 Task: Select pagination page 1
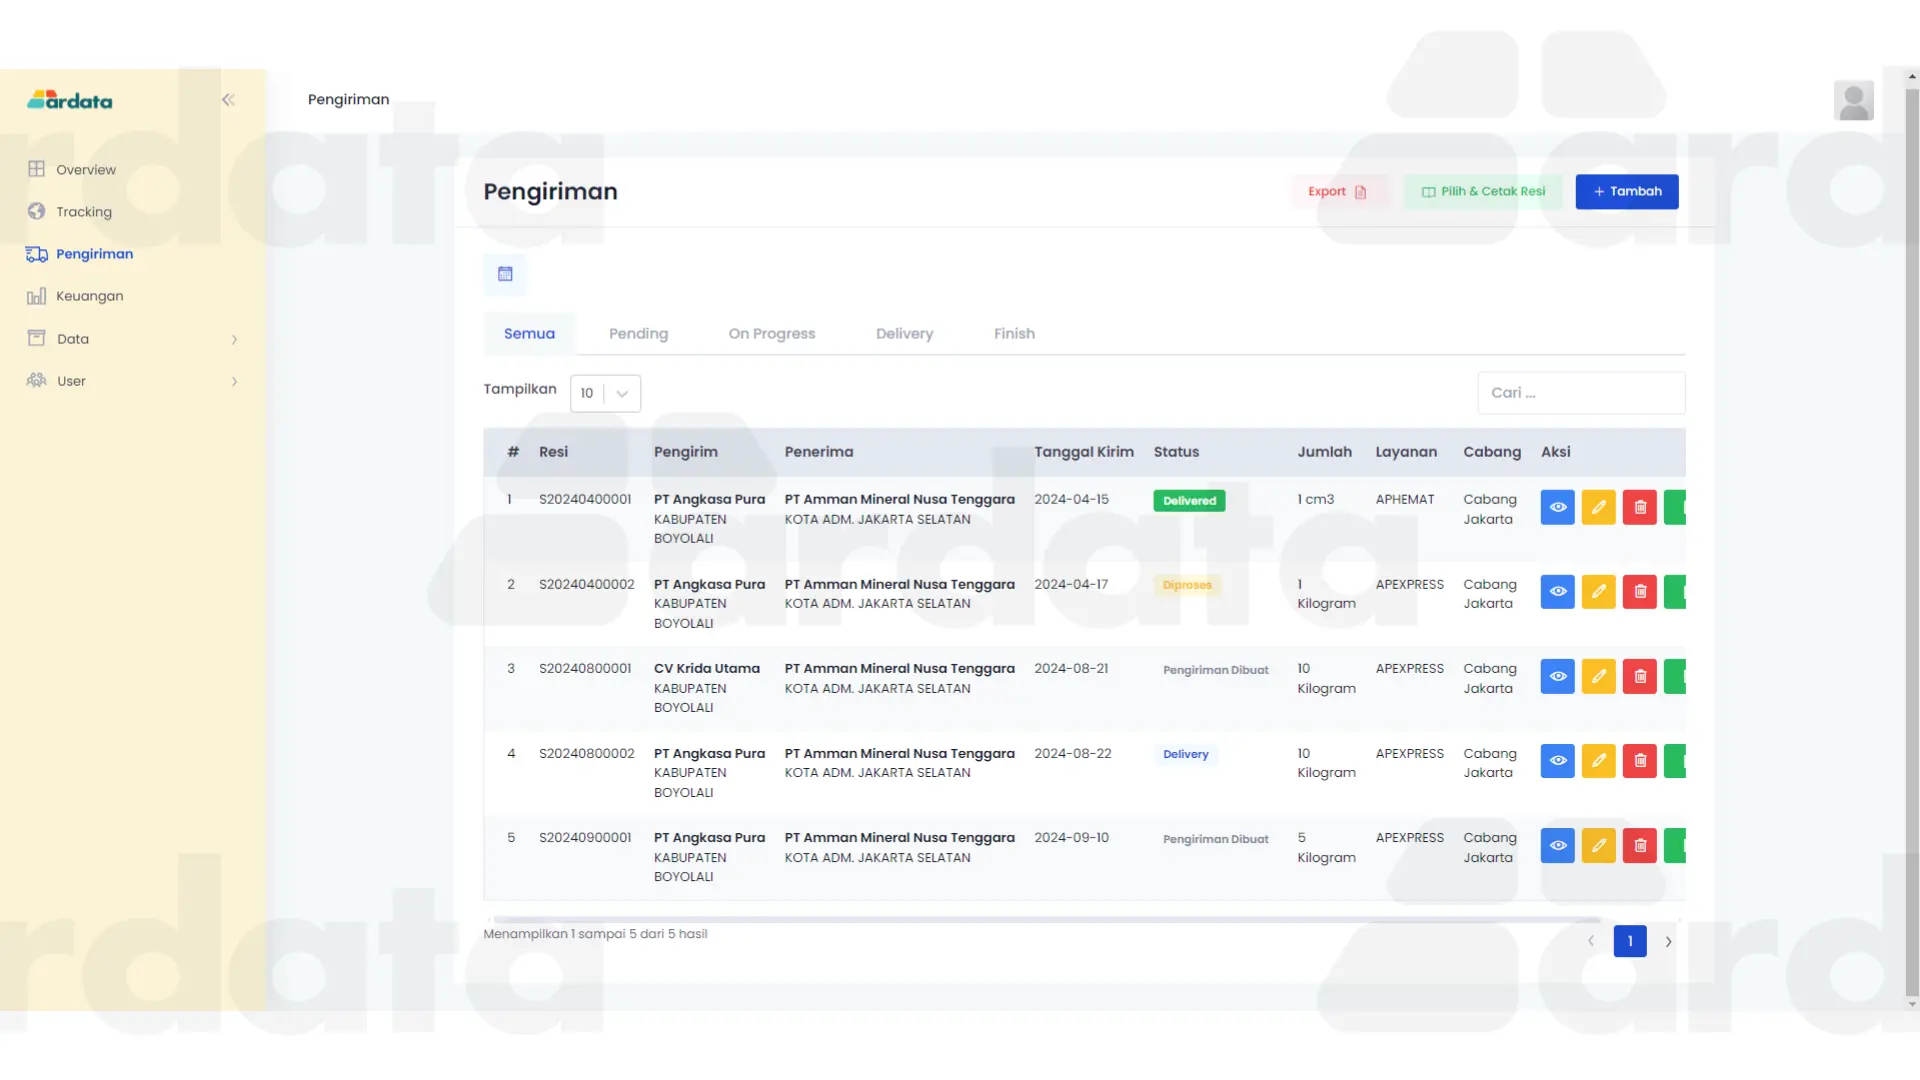[1630, 941]
